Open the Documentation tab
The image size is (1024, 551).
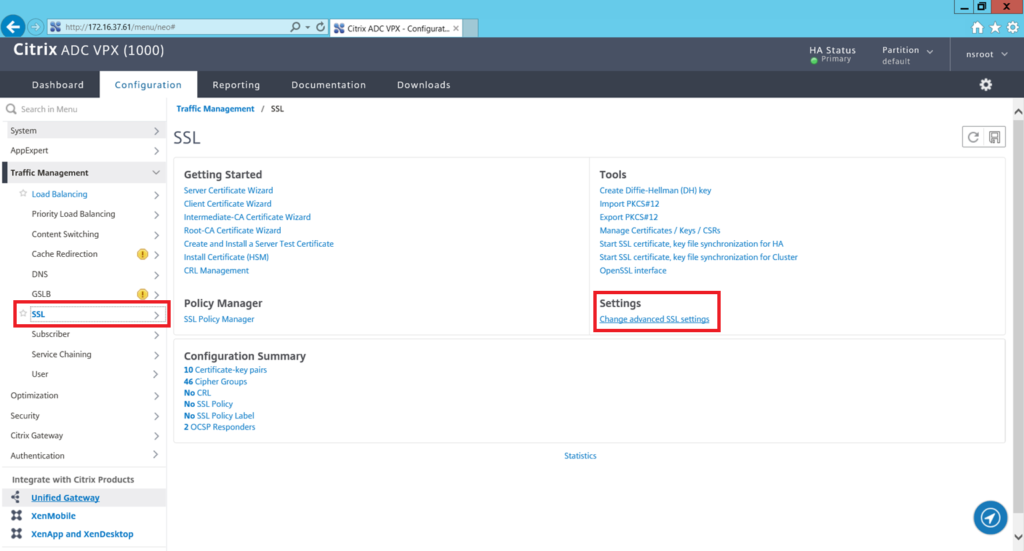pos(328,84)
